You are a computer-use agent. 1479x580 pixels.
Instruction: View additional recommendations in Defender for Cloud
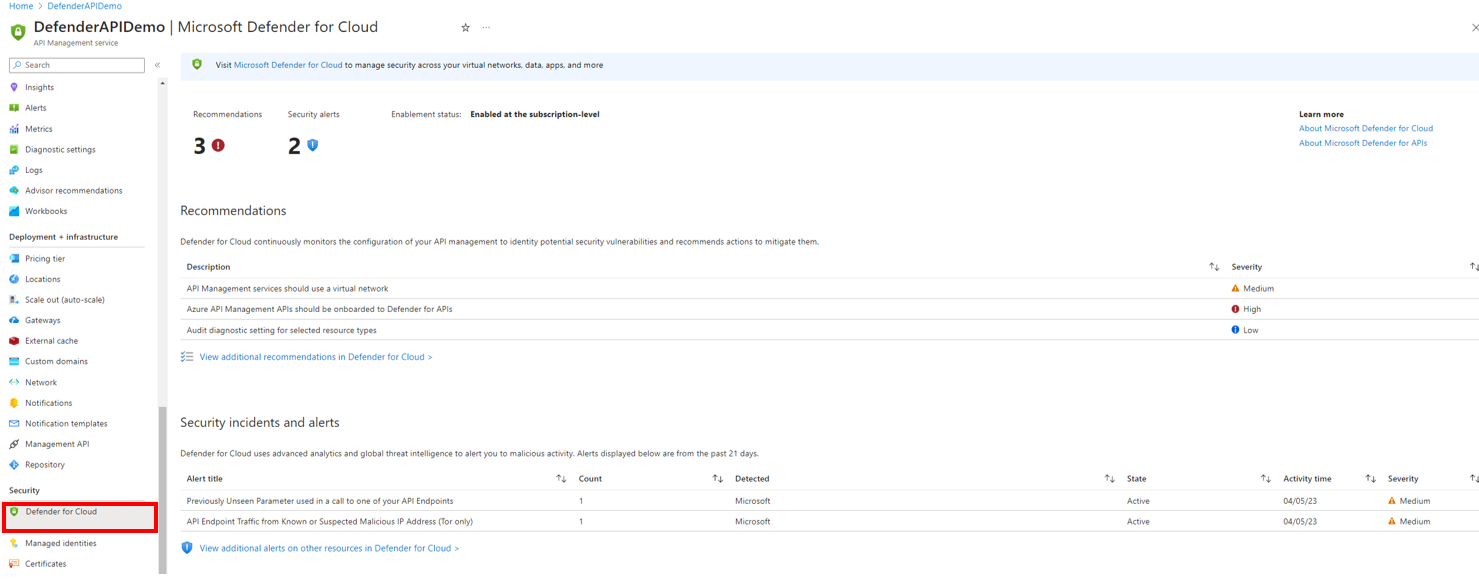coord(315,357)
